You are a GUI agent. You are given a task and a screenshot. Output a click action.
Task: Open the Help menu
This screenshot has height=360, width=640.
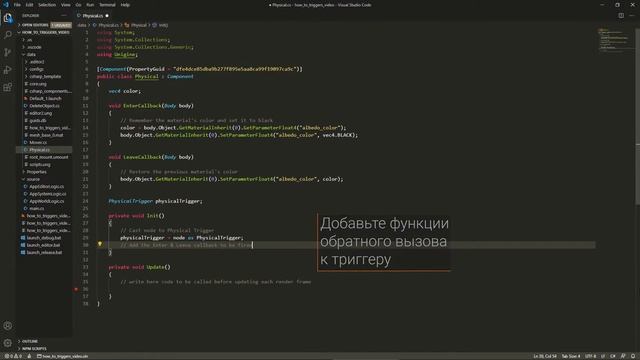click(x=125, y=5)
